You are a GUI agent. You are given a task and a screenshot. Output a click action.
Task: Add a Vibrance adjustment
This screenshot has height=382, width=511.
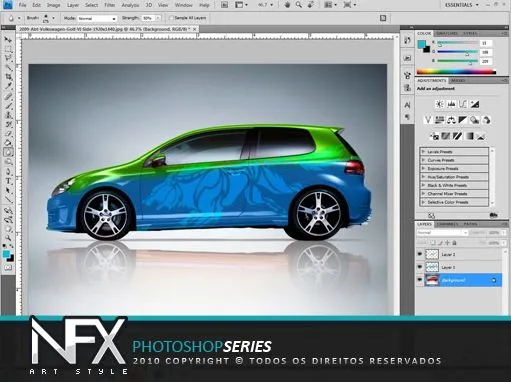point(428,120)
